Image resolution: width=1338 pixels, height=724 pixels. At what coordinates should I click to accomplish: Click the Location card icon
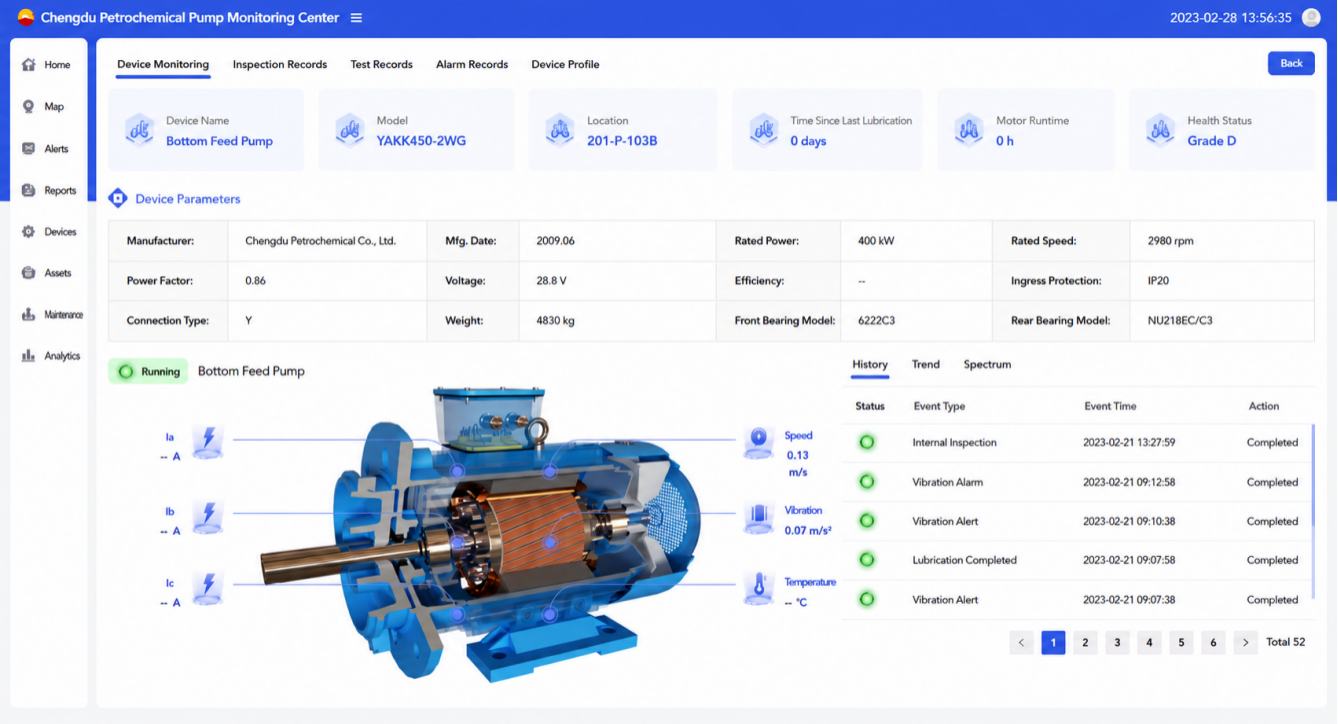pos(560,130)
